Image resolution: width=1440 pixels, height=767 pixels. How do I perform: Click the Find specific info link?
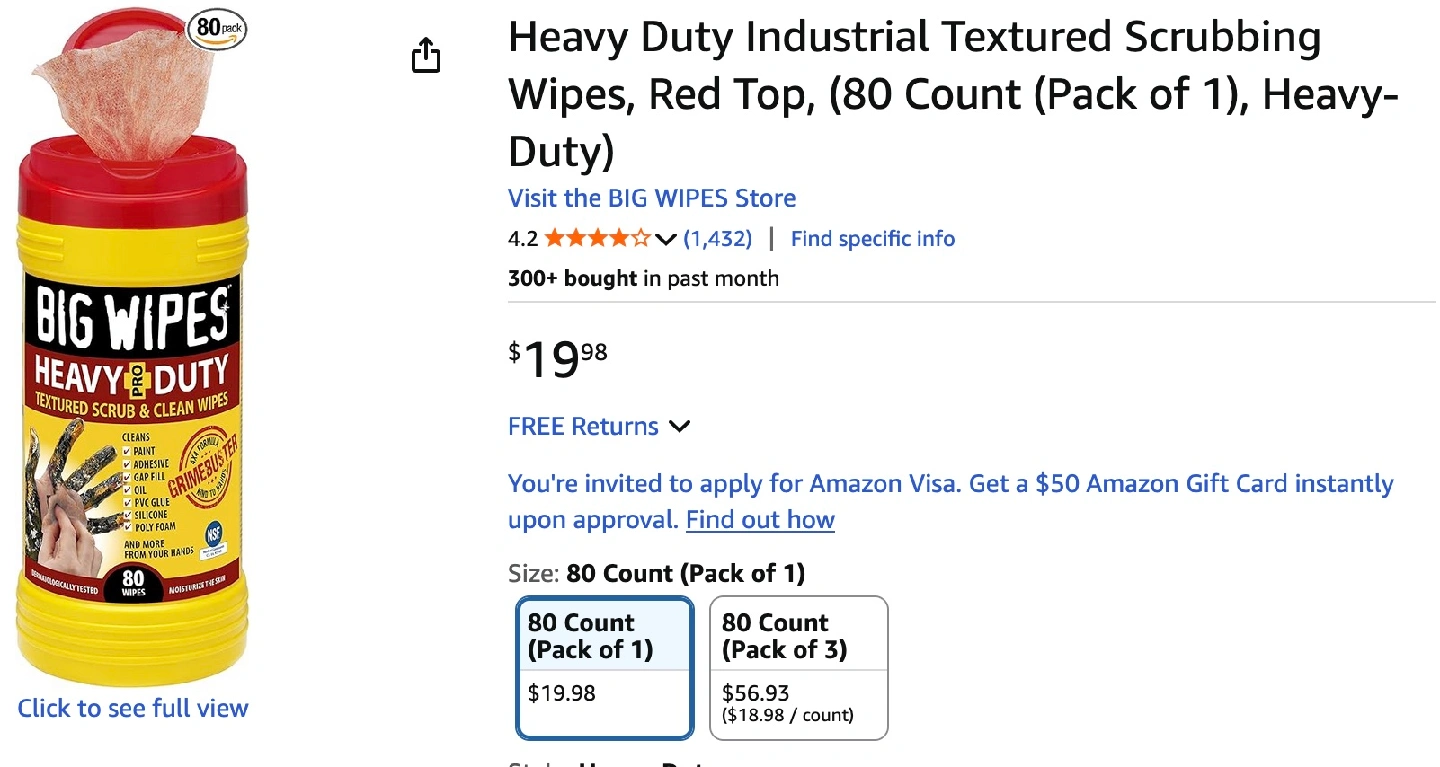pos(872,239)
